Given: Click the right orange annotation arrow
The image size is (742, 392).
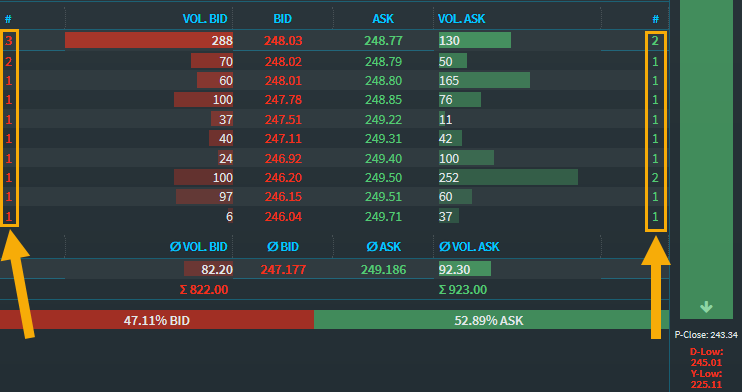Looking at the screenshot, I should click(x=656, y=288).
